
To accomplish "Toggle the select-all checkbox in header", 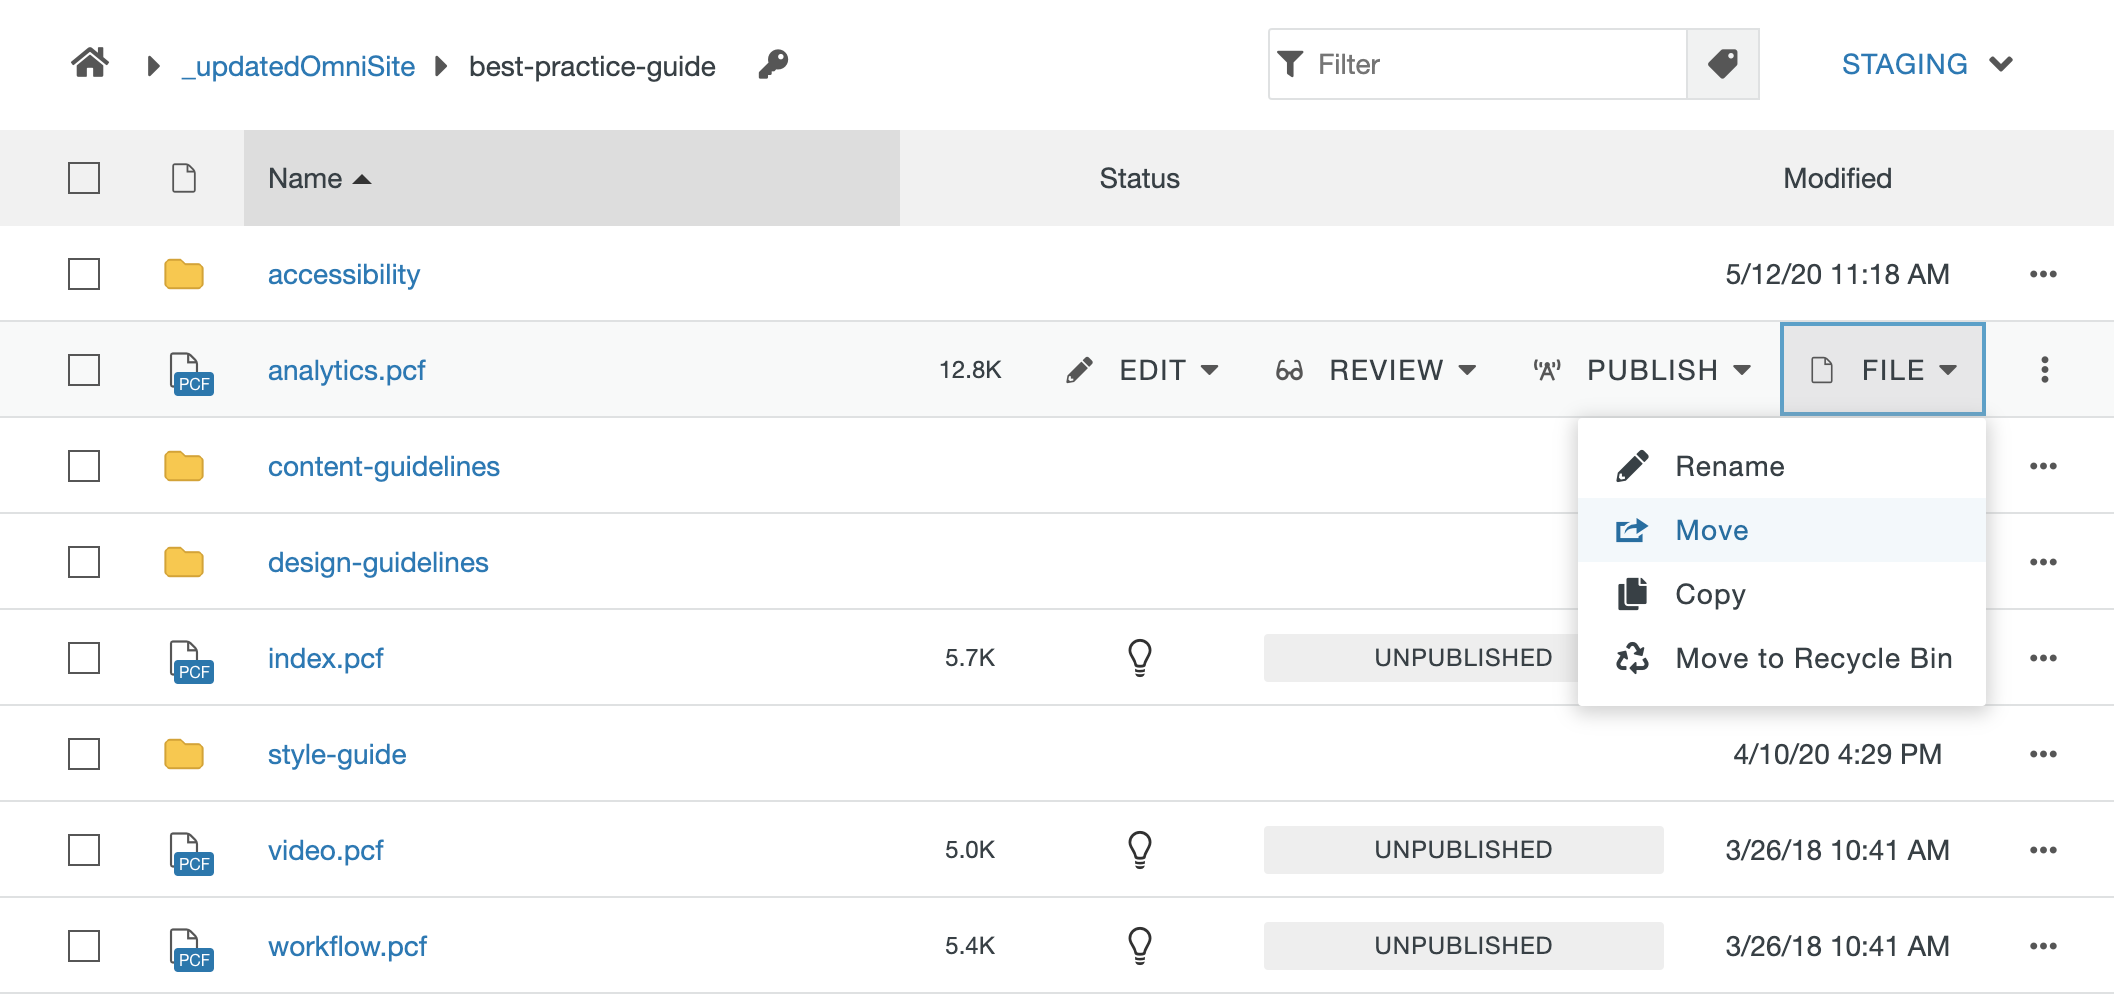I will 84,178.
